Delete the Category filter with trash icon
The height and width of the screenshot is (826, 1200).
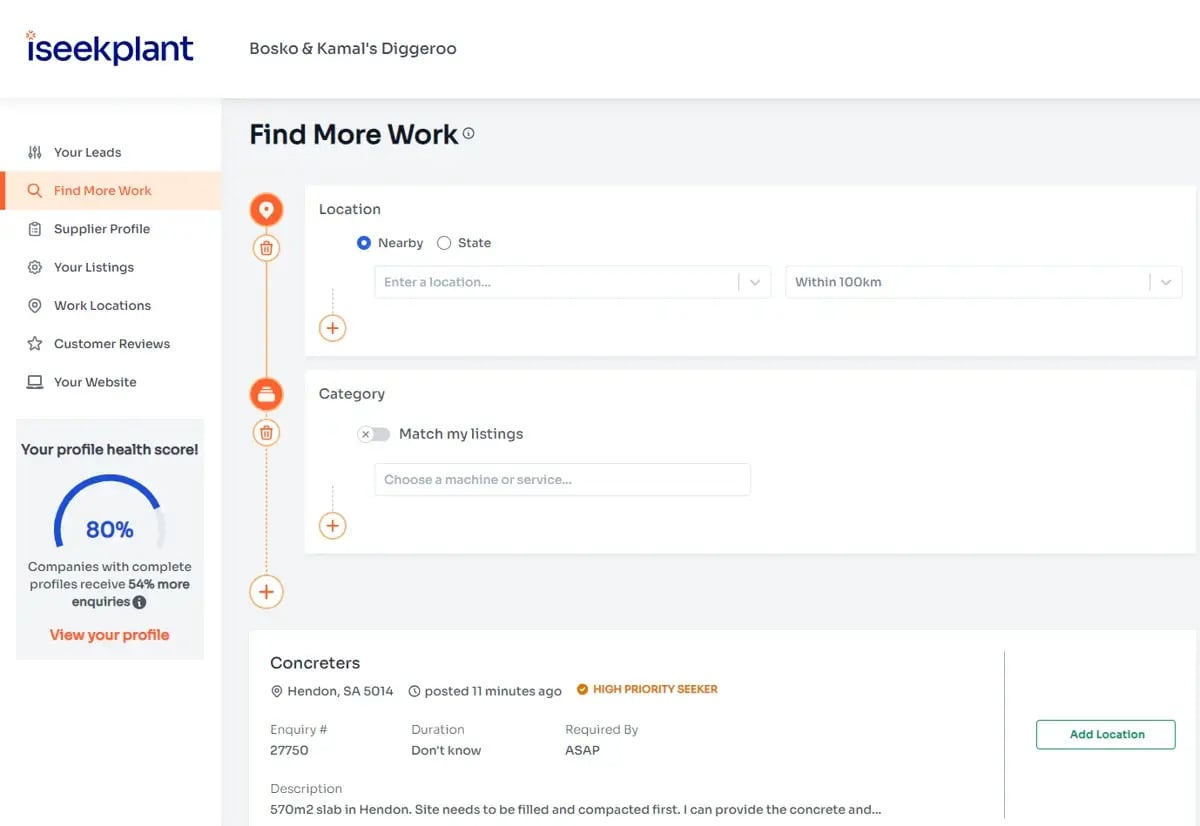[x=266, y=433]
